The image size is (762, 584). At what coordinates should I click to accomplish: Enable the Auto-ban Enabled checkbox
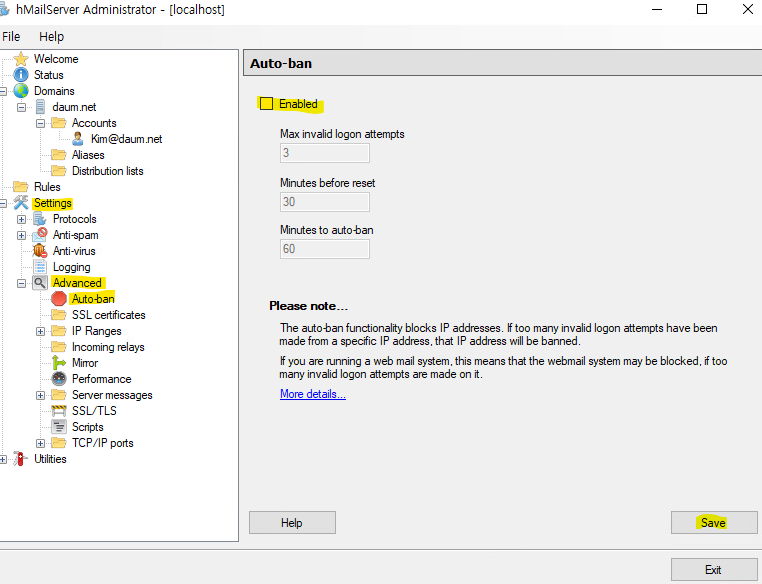[266, 103]
